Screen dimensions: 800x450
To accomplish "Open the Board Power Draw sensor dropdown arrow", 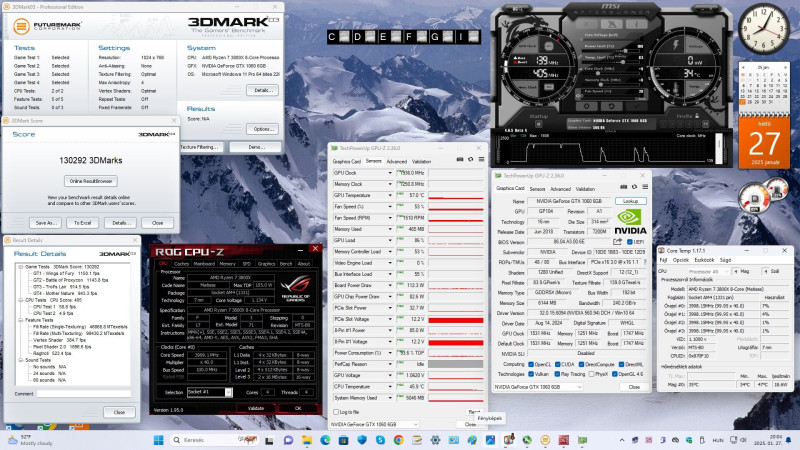I will (390, 285).
